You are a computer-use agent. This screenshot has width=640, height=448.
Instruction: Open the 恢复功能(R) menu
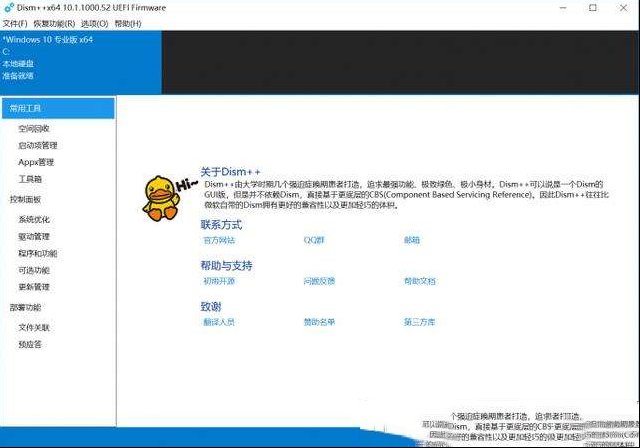pyautogui.click(x=54, y=24)
